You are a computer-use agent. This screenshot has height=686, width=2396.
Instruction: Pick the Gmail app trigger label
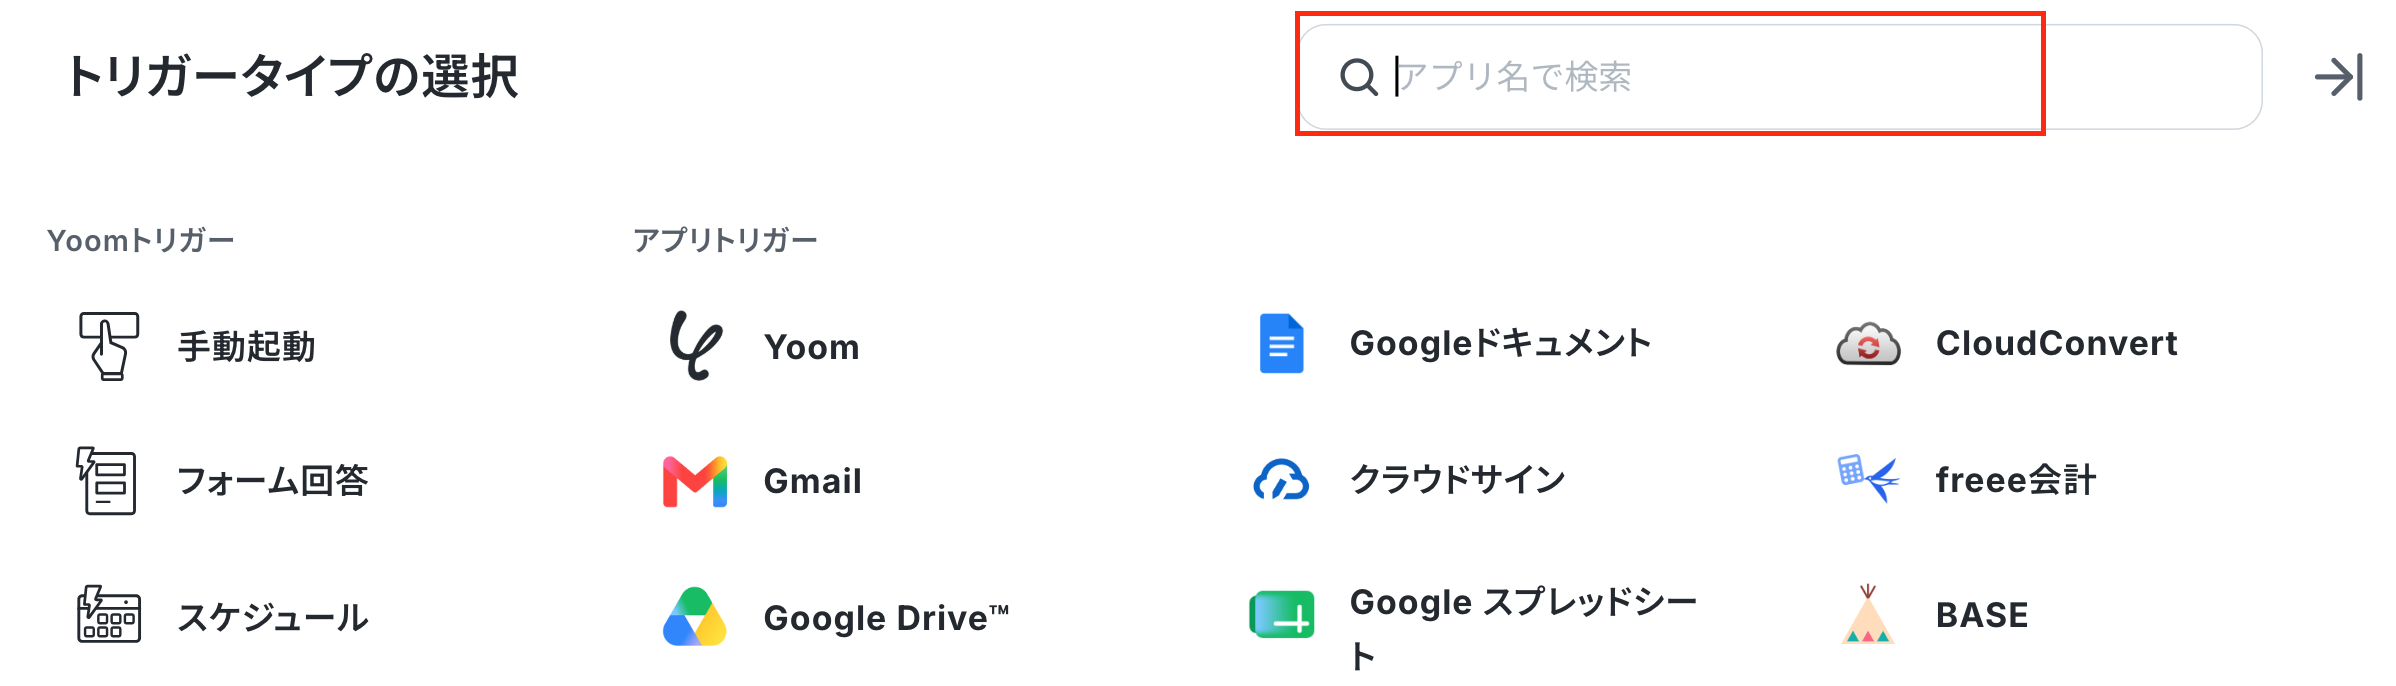(x=812, y=482)
